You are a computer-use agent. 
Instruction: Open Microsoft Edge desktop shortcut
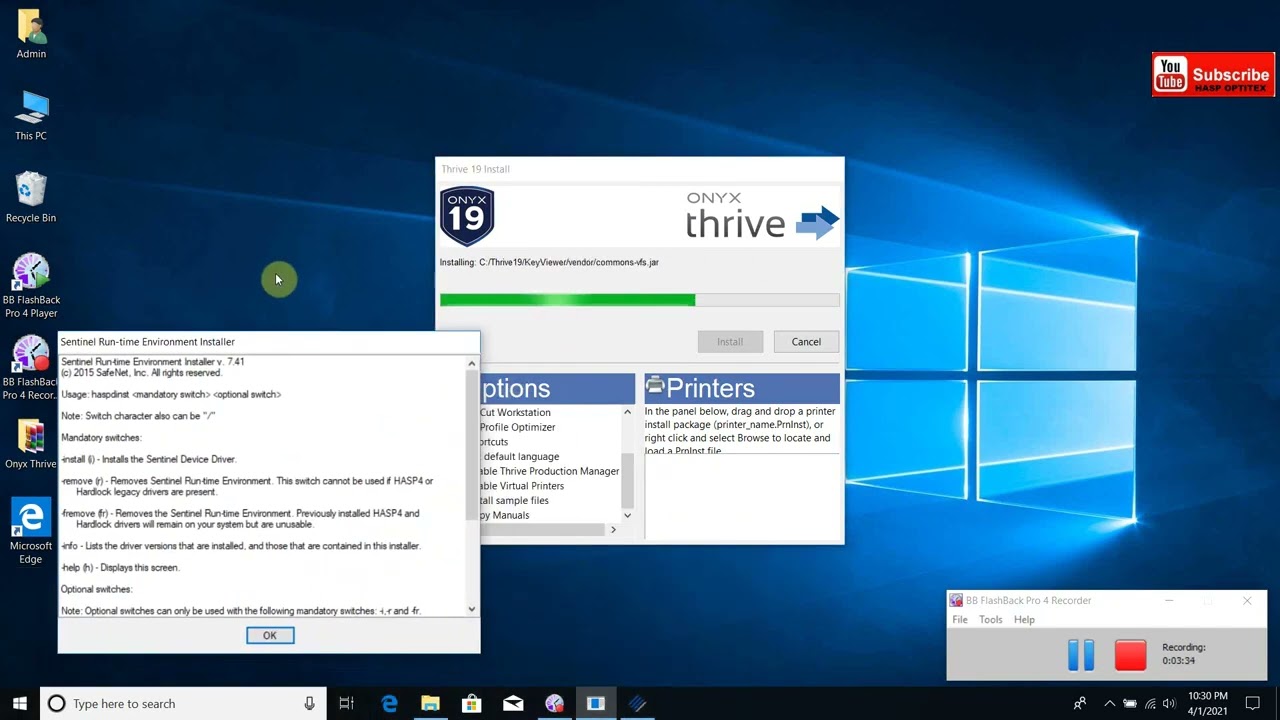pyautogui.click(x=31, y=533)
